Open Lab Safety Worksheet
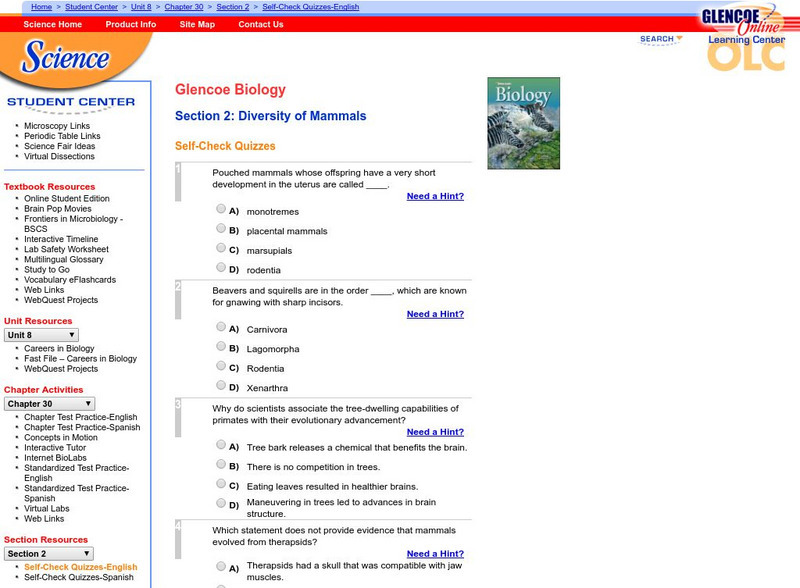 click(66, 249)
